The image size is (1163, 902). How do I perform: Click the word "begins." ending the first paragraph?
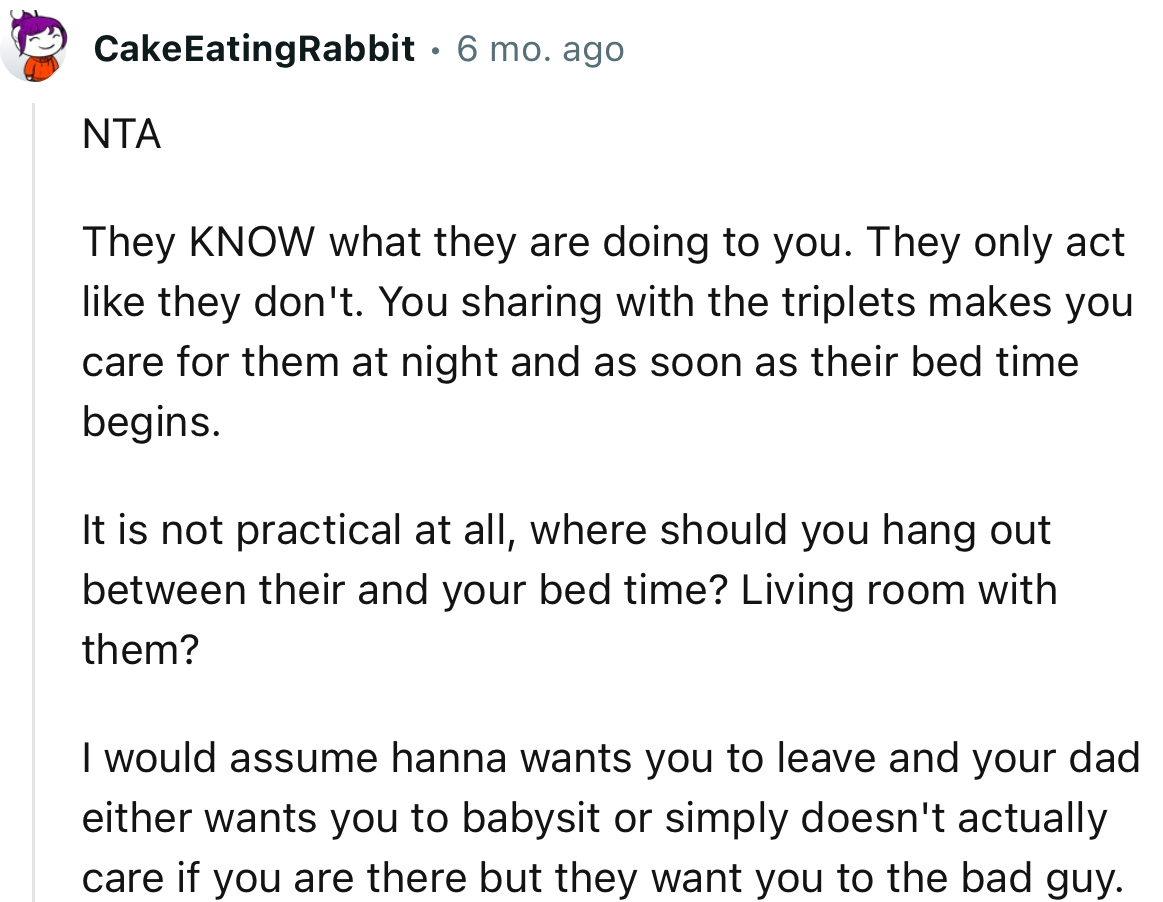[x=150, y=420]
